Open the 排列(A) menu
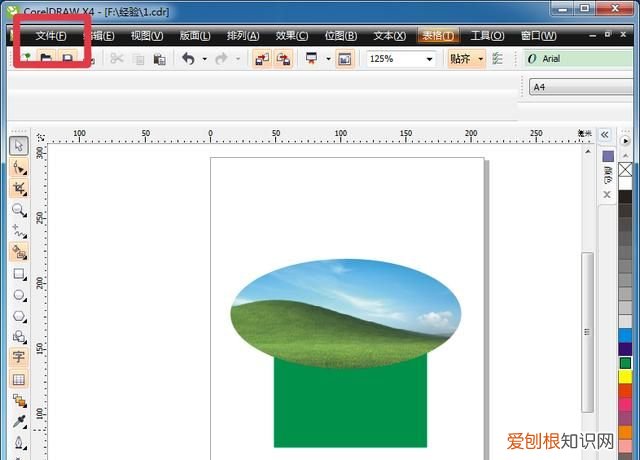This screenshot has width=640, height=460. point(243,36)
